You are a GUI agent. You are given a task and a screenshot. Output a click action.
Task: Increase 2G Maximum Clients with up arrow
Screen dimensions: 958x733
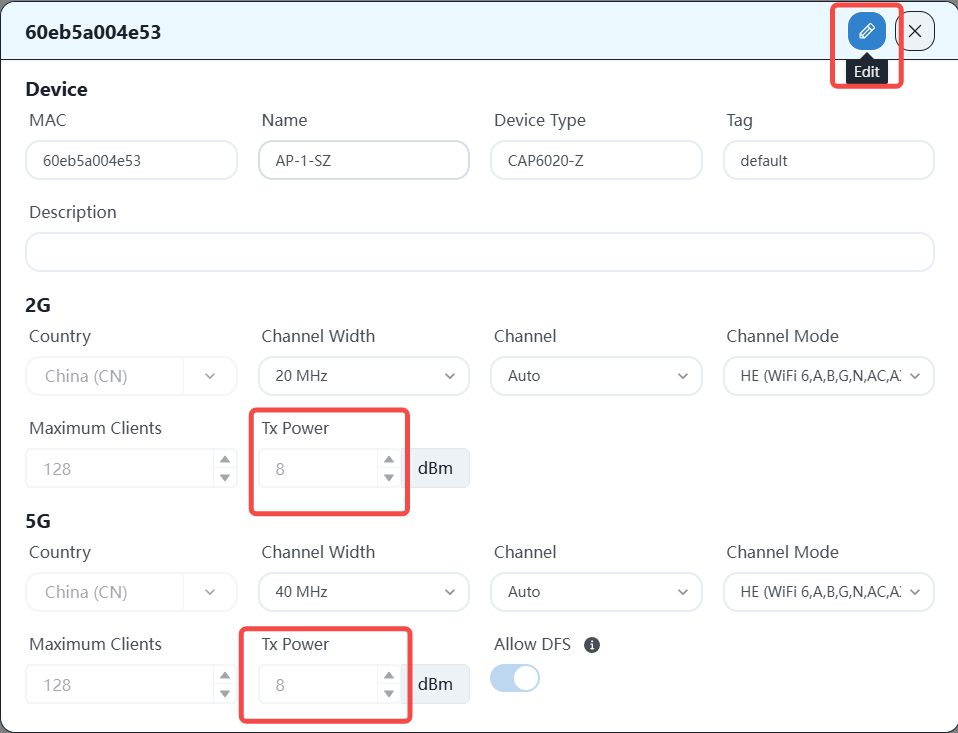(225, 460)
